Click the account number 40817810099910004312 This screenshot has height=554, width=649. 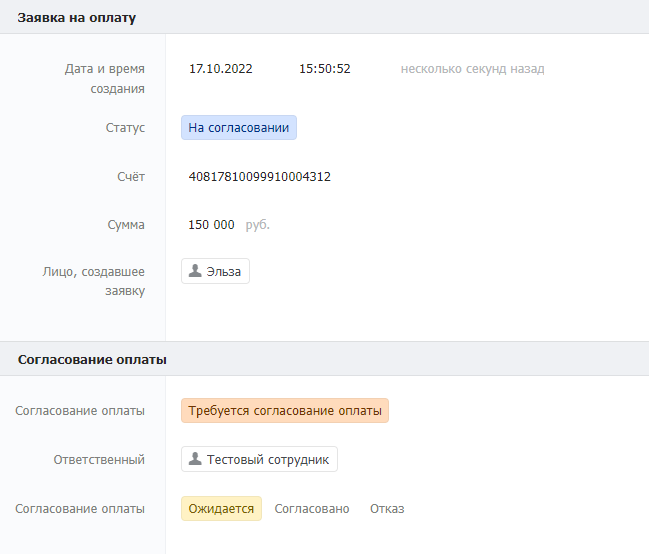point(260,177)
